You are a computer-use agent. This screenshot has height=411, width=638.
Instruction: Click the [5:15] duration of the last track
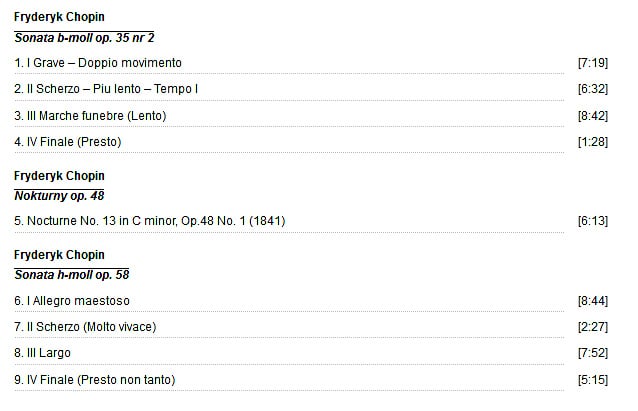click(593, 380)
